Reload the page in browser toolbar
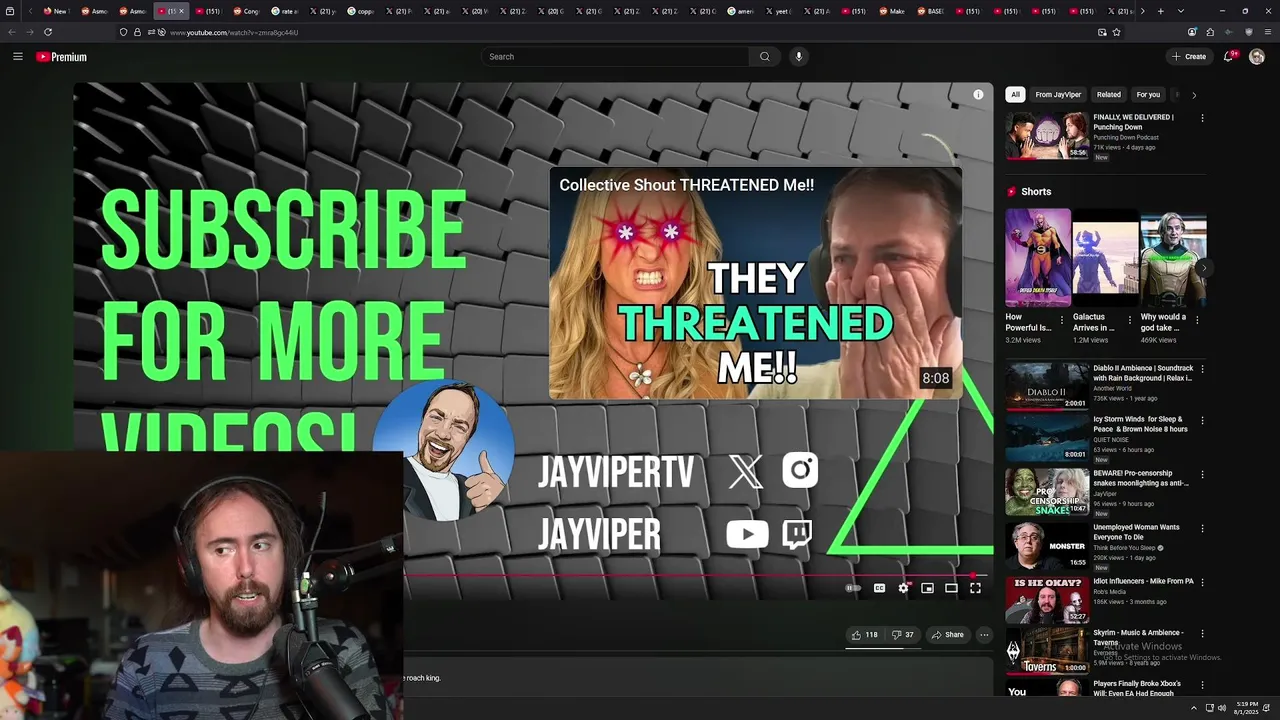The width and height of the screenshot is (1280, 720). [x=47, y=32]
